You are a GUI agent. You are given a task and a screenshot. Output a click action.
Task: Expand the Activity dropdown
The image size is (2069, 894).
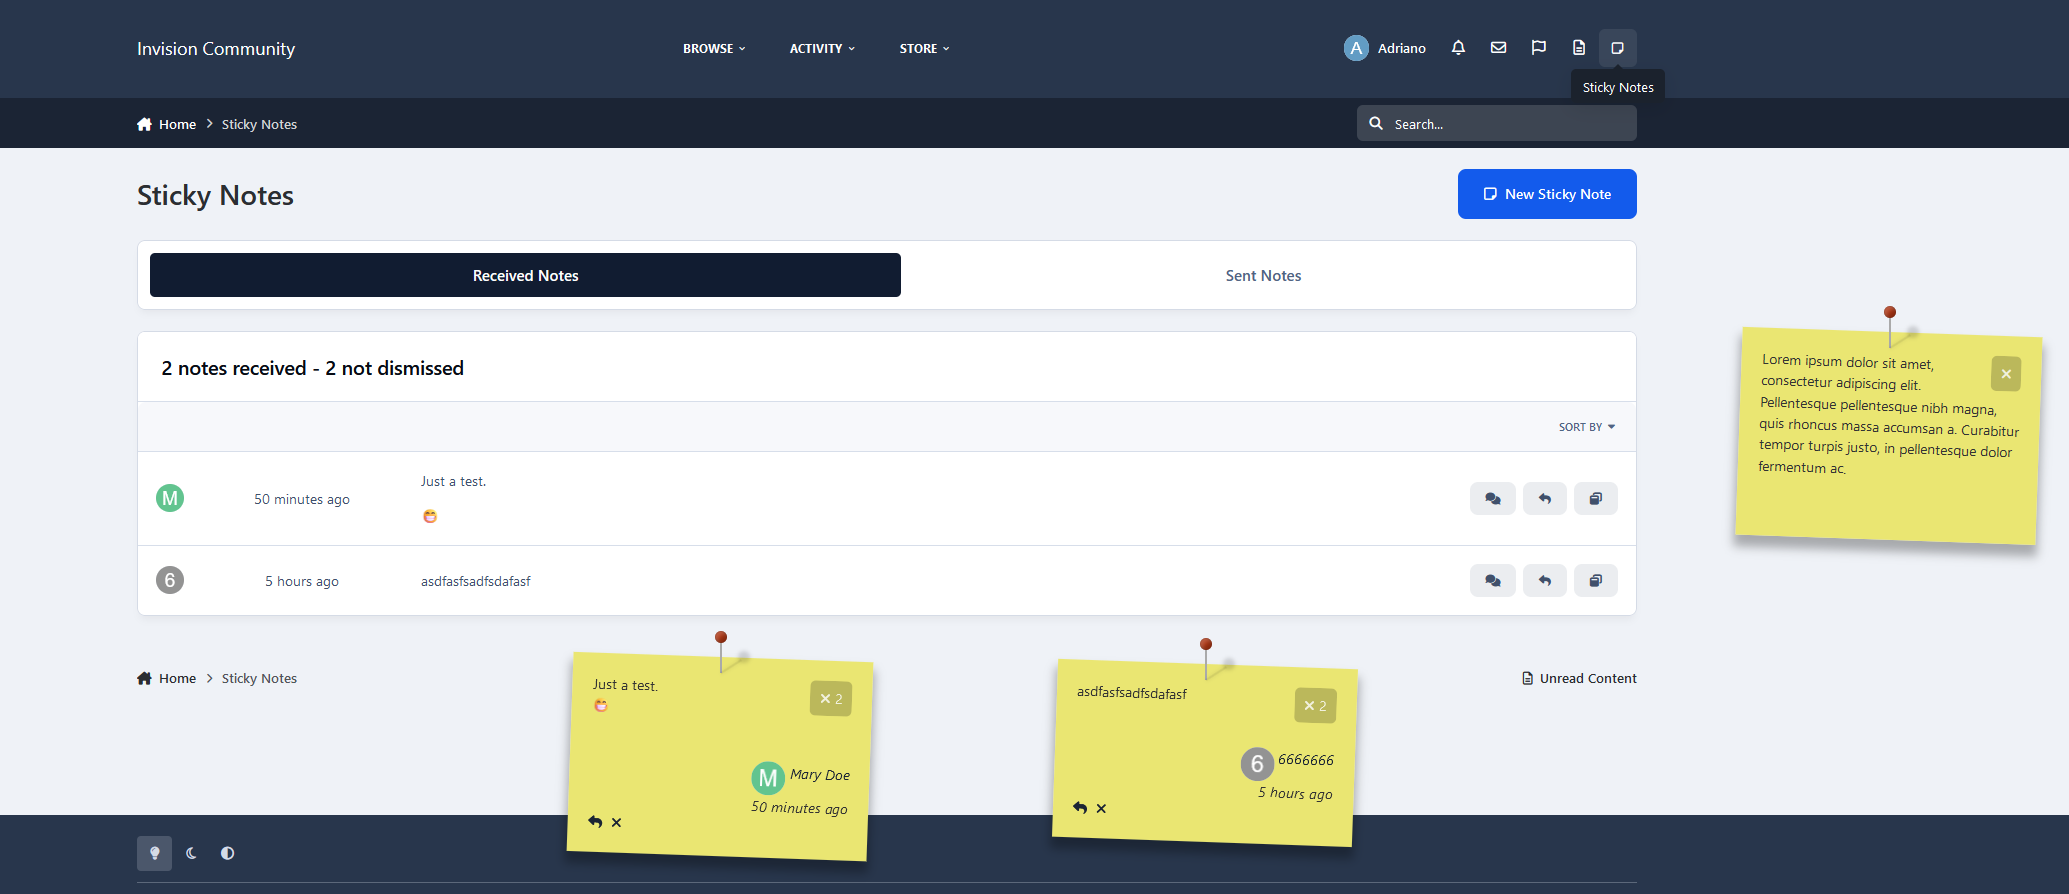[x=822, y=49]
